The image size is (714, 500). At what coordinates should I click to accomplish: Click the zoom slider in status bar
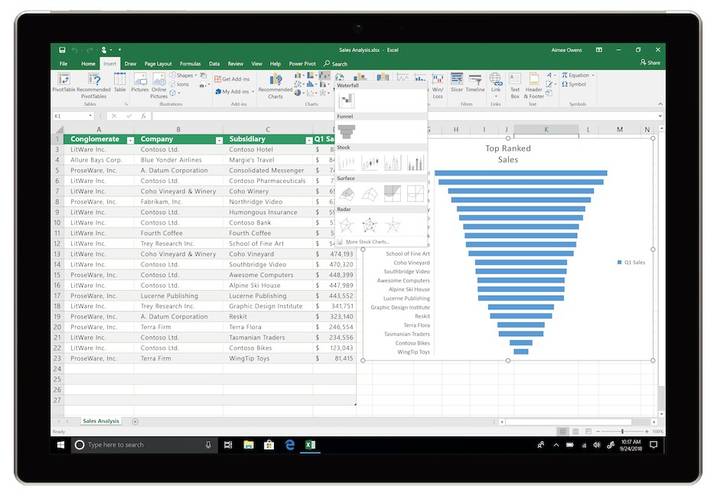tap(622, 431)
